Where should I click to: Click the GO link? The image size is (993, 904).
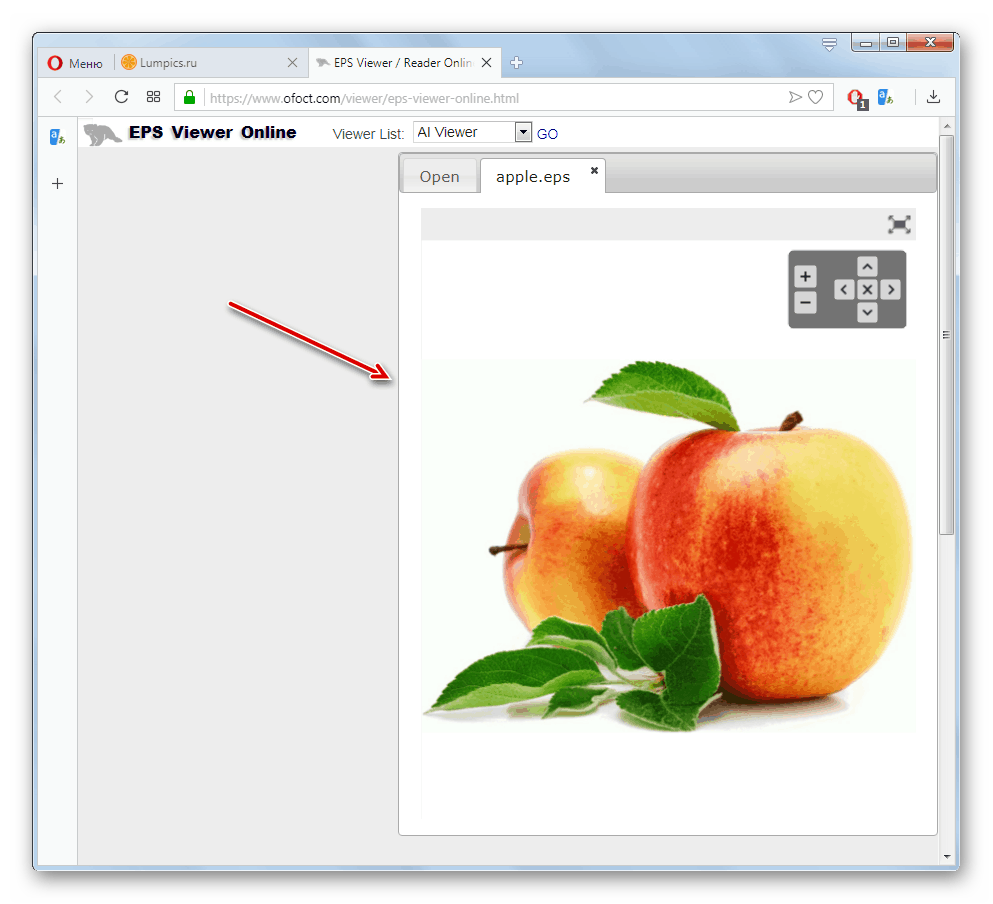[x=547, y=134]
